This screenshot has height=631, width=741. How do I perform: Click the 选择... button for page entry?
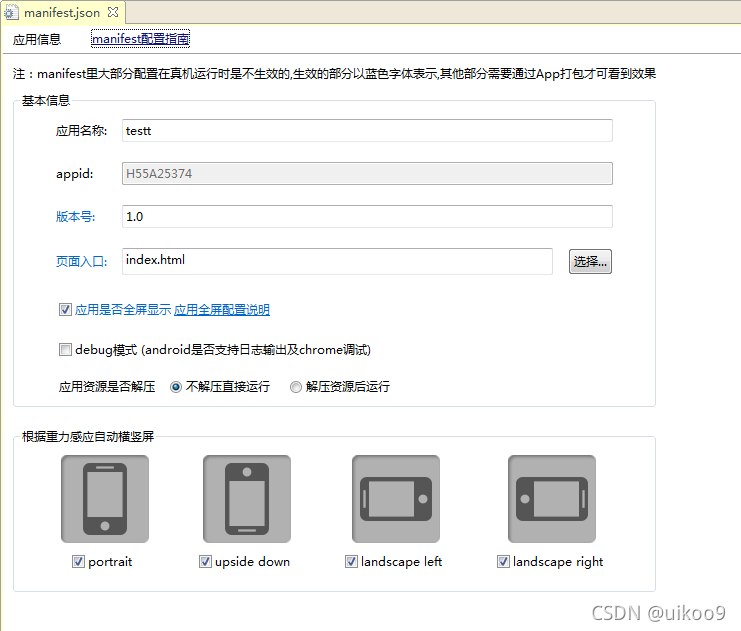[x=590, y=261]
